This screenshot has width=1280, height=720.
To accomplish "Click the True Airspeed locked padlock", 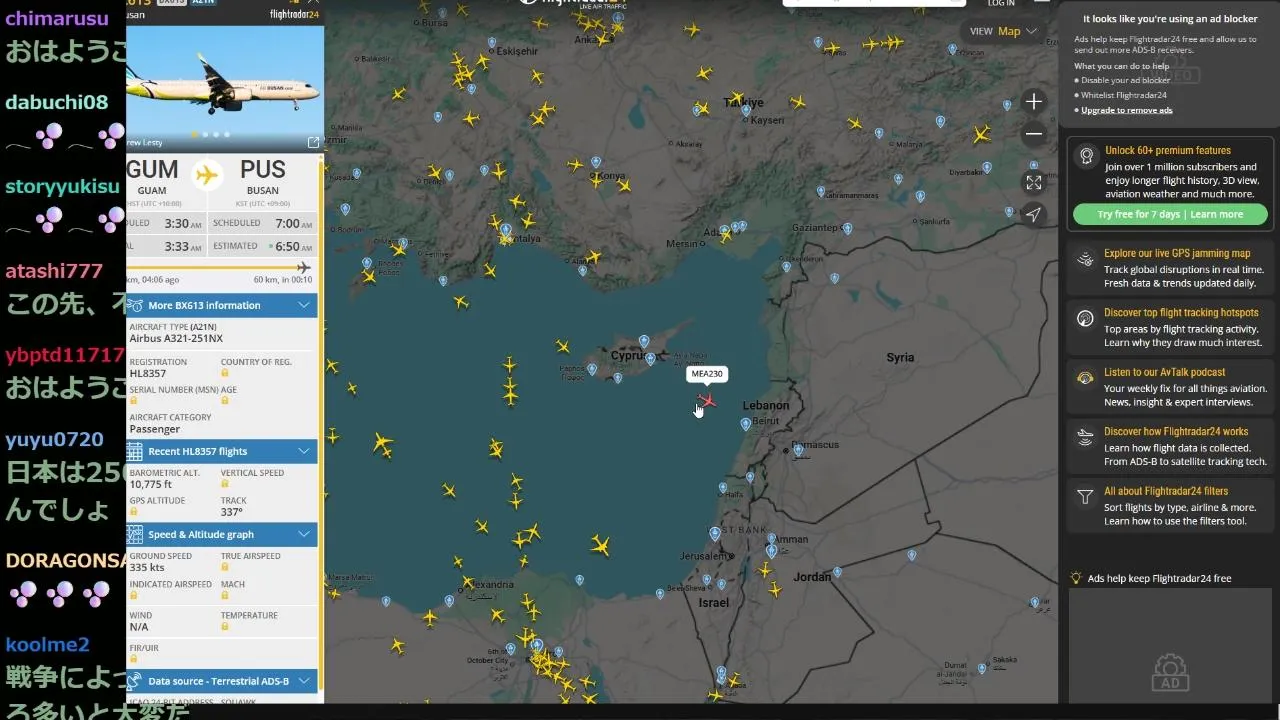I will tap(225, 567).
